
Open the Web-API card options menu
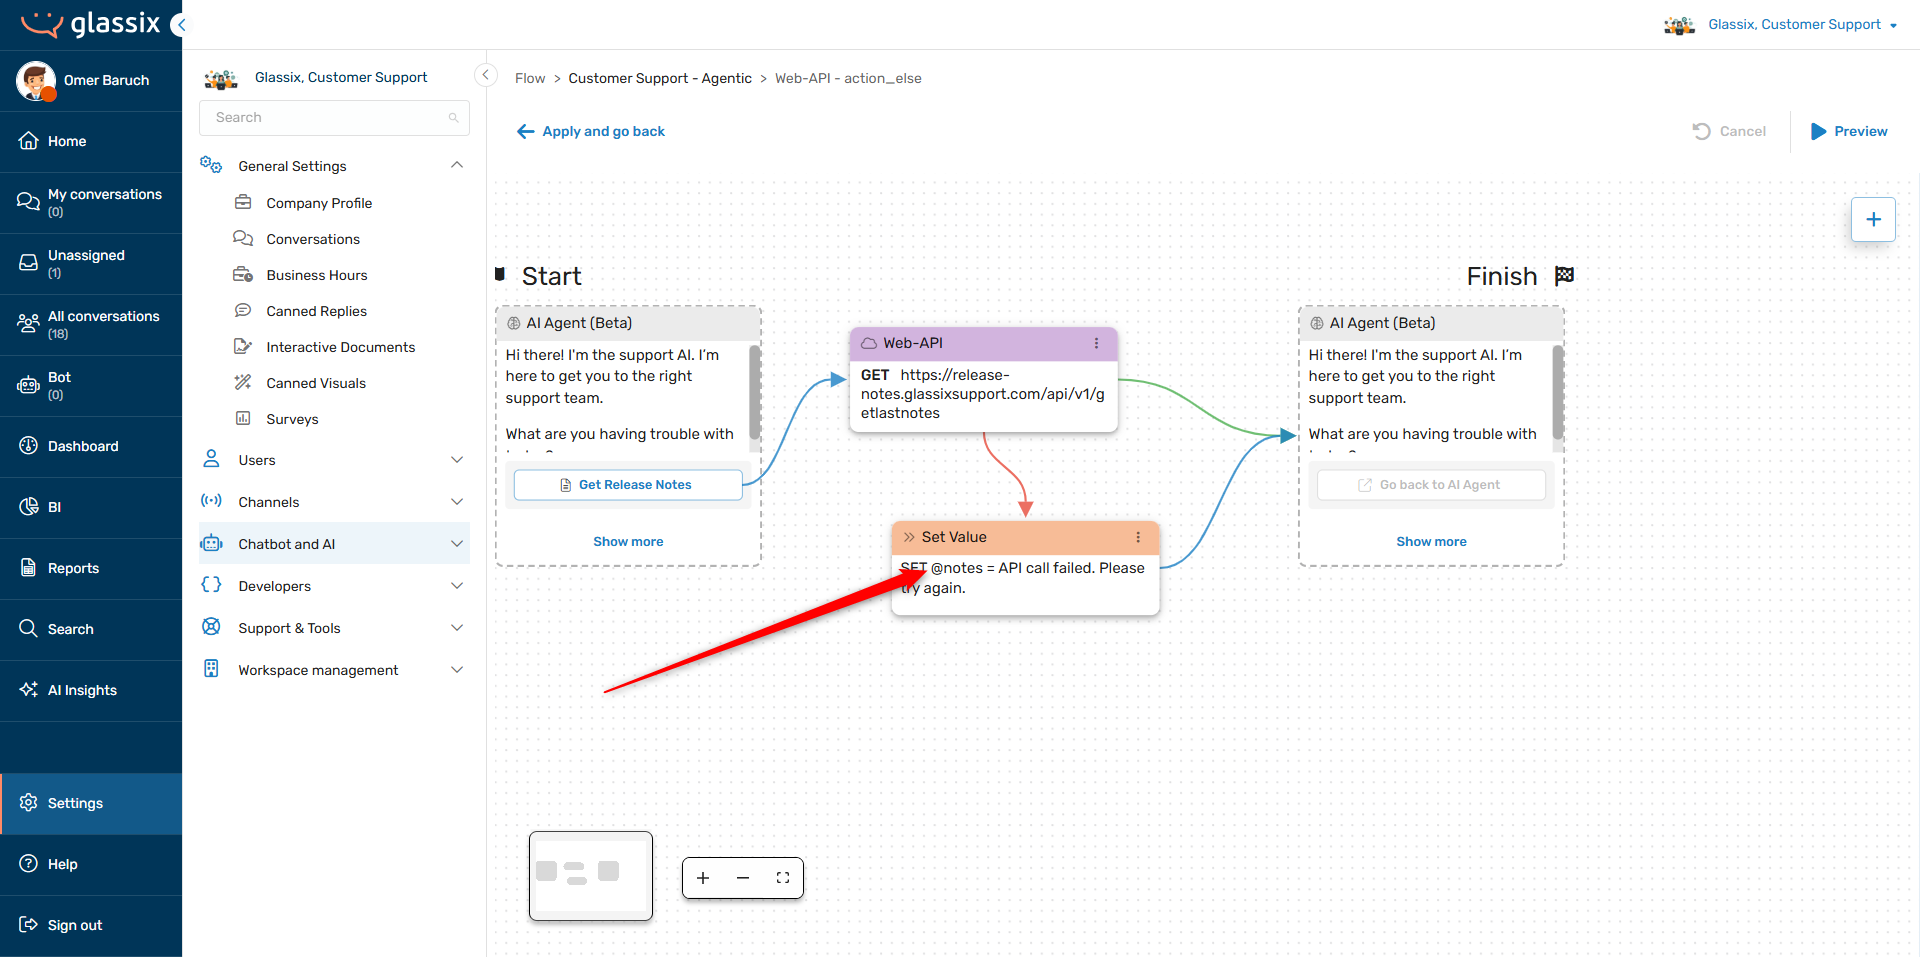1096,343
